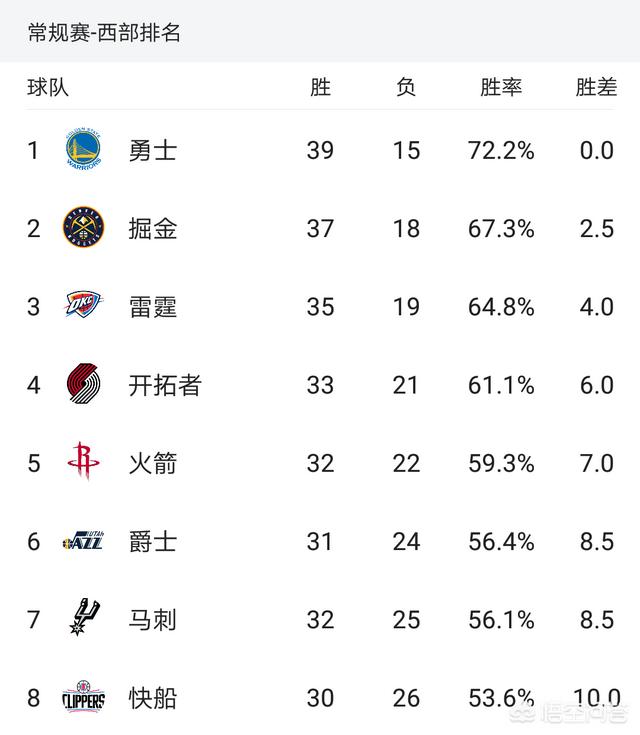The width and height of the screenshot is (640, 735).
Task: Select the Spurs spur logo
Action: pos(84,617)
